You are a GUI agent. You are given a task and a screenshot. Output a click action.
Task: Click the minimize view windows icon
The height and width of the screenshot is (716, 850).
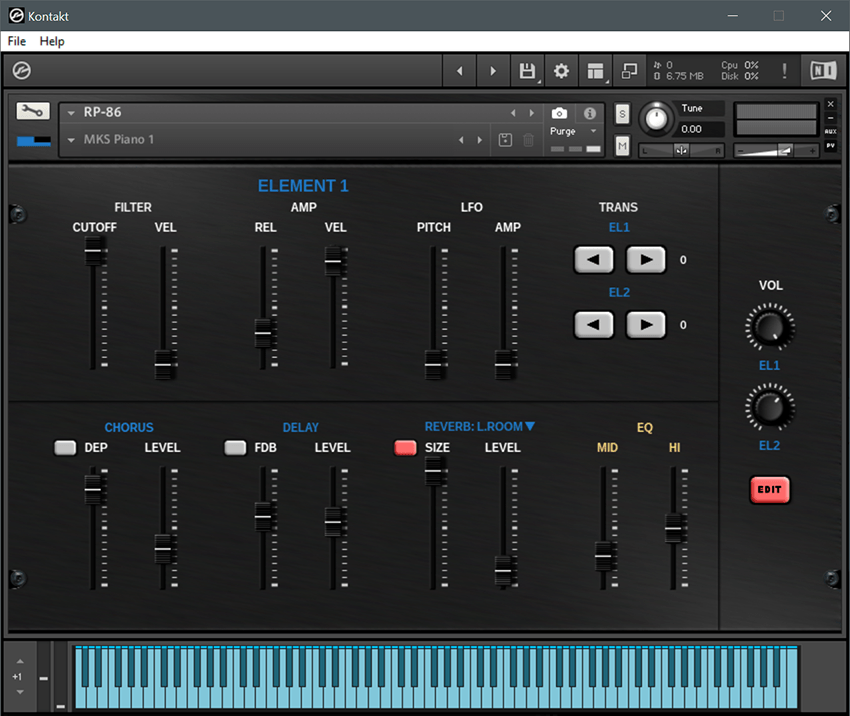click(629, 71)
